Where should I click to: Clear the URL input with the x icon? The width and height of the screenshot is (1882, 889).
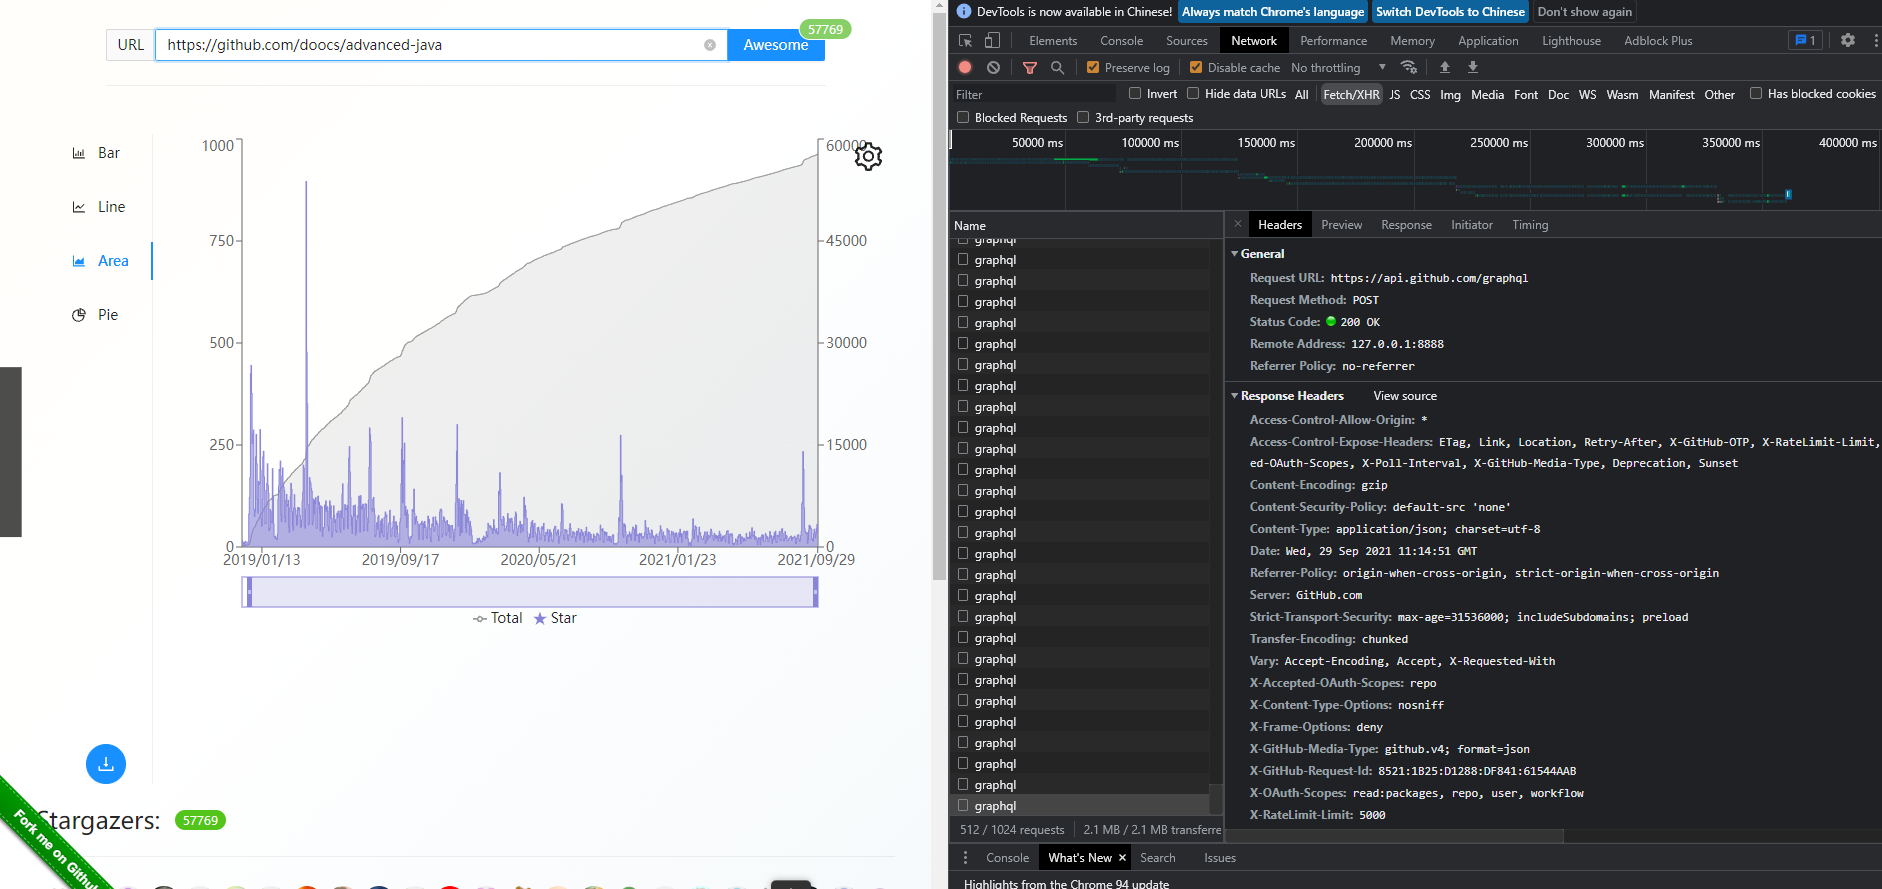710,45
